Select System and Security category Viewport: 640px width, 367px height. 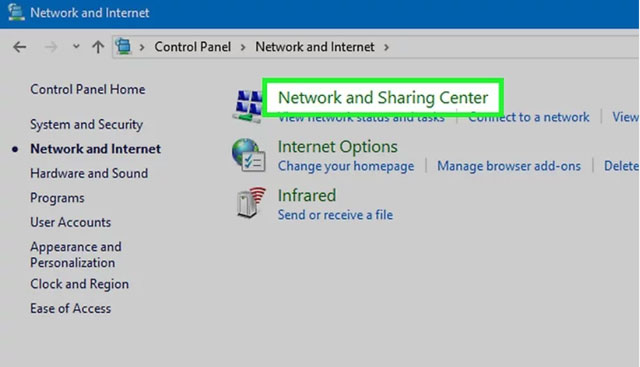click(87, 125)
